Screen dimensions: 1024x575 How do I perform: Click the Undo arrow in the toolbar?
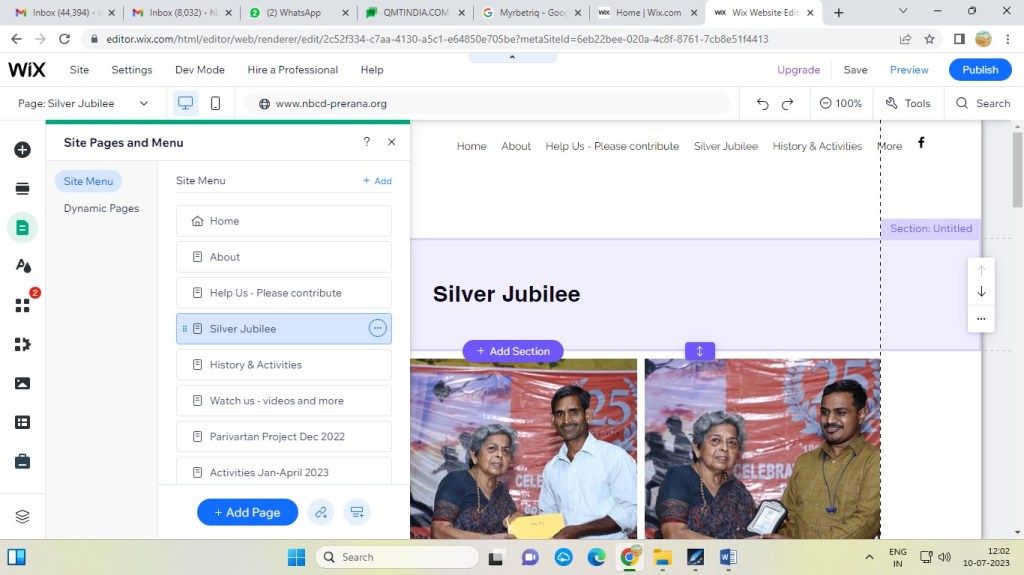(x=763, y=104)
